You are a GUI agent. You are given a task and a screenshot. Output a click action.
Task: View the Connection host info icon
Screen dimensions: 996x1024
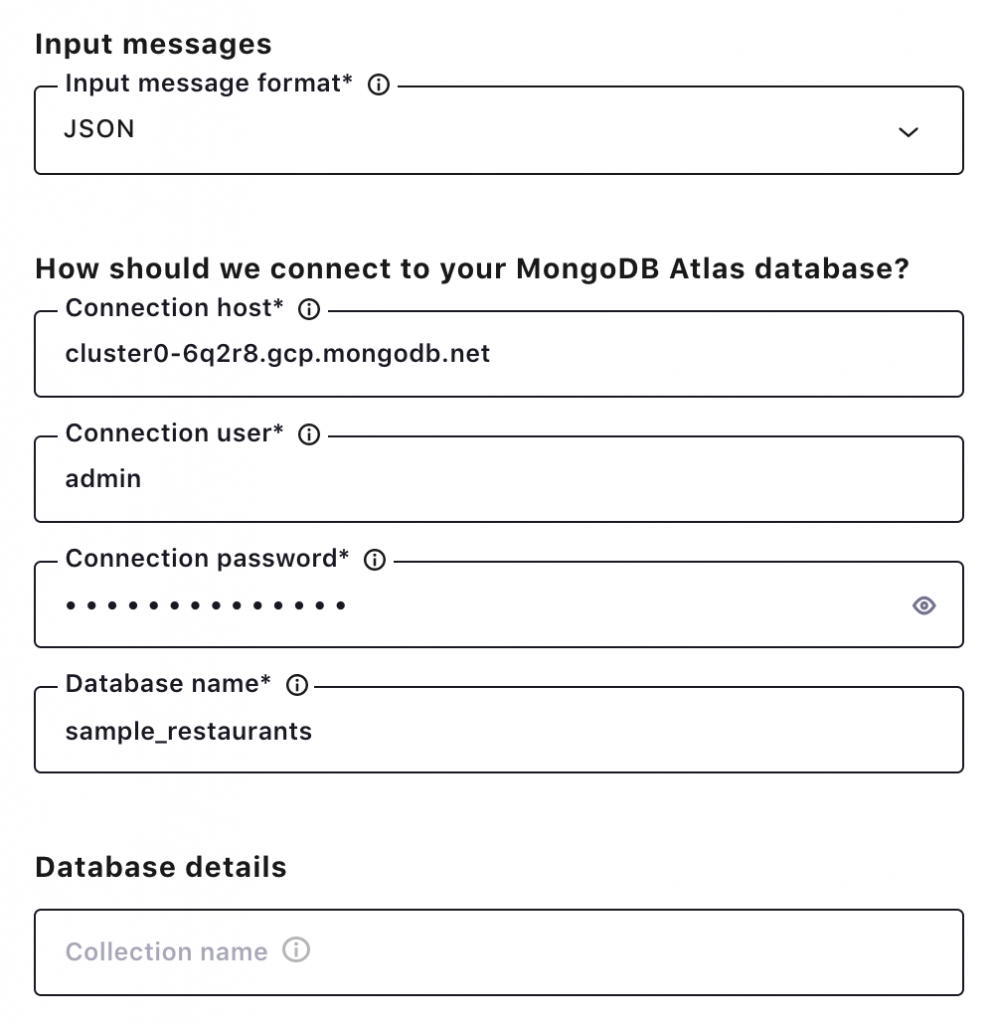point(310,309)
